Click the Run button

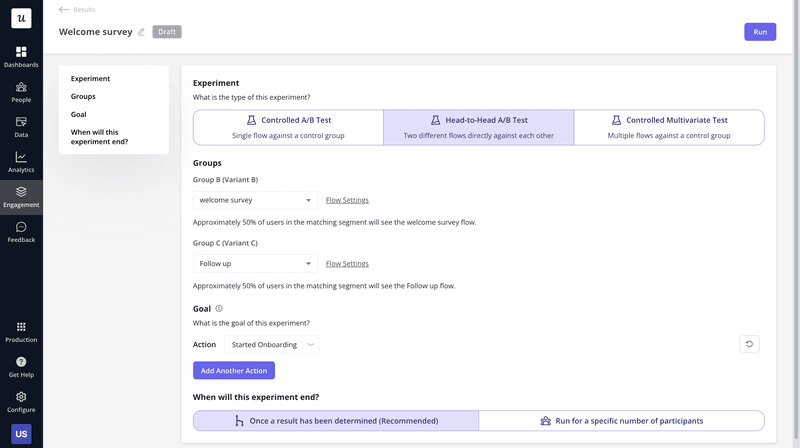[759, 32]
